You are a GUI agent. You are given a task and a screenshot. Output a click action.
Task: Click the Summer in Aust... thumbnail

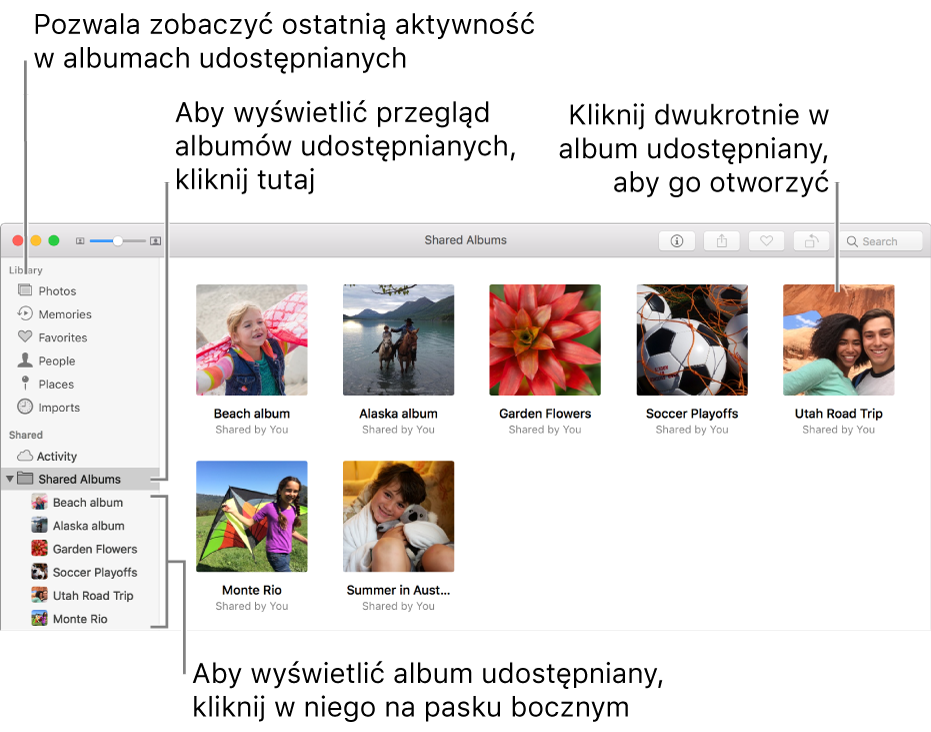pyautogui.click(x=398, y=516)
